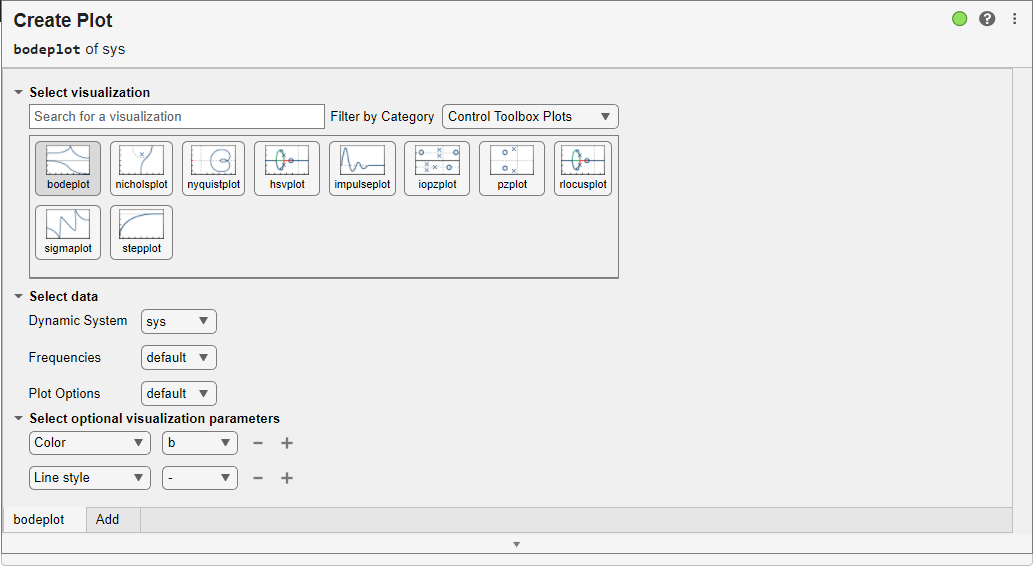
Task: Open the Filter by Category dropdown
Action: tap(530, 117)
